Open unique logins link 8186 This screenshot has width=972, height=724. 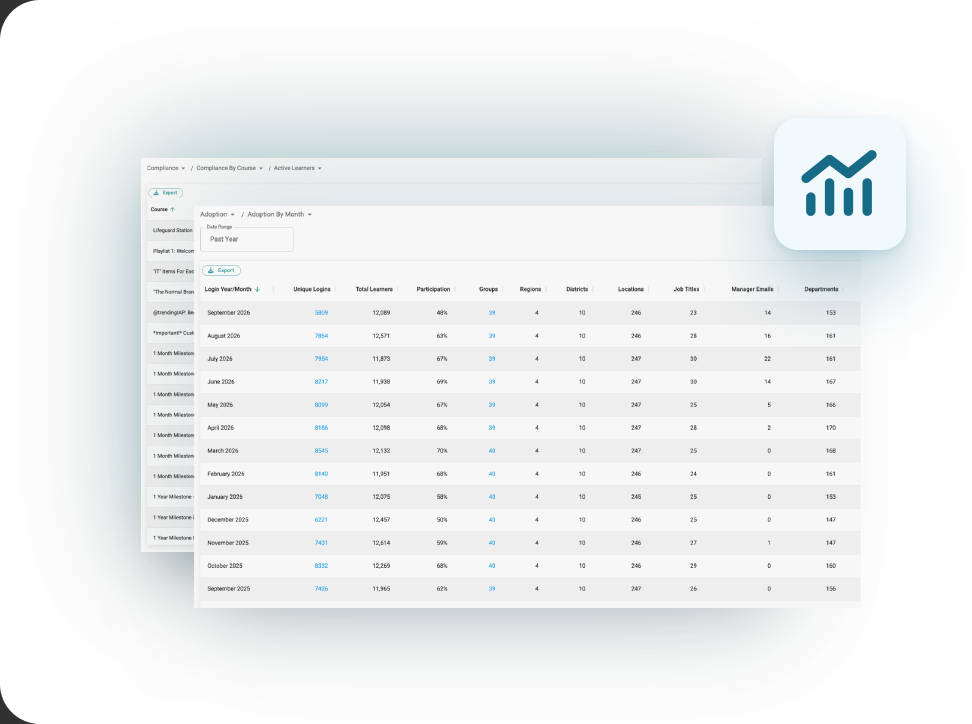pos(321,428)
